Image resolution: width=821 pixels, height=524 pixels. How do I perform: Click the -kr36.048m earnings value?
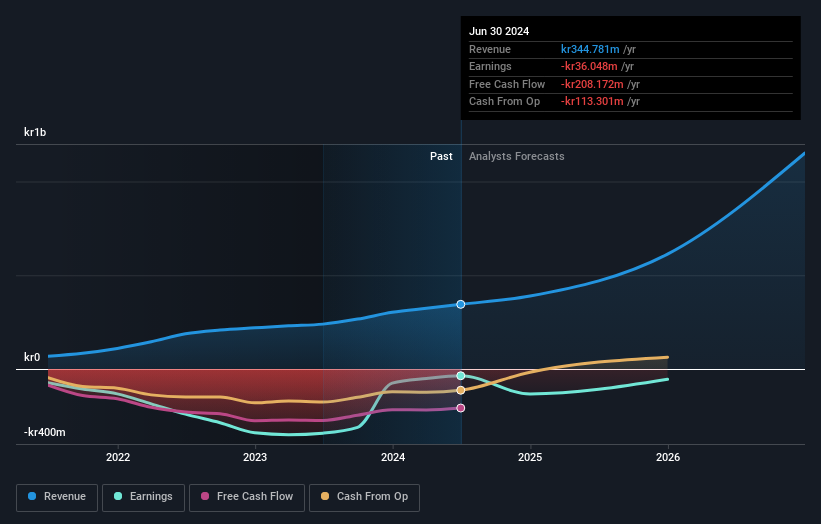(589, 66)
